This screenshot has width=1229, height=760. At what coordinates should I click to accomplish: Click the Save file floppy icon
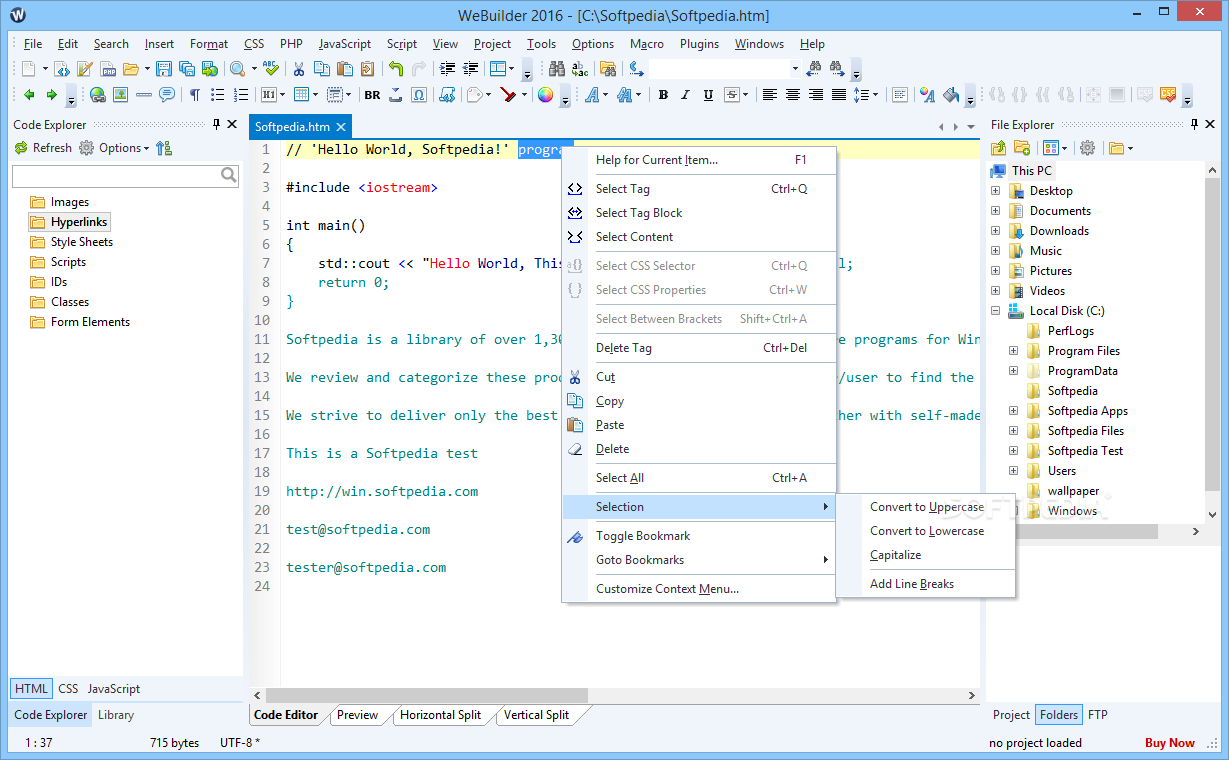click(165, 69)
